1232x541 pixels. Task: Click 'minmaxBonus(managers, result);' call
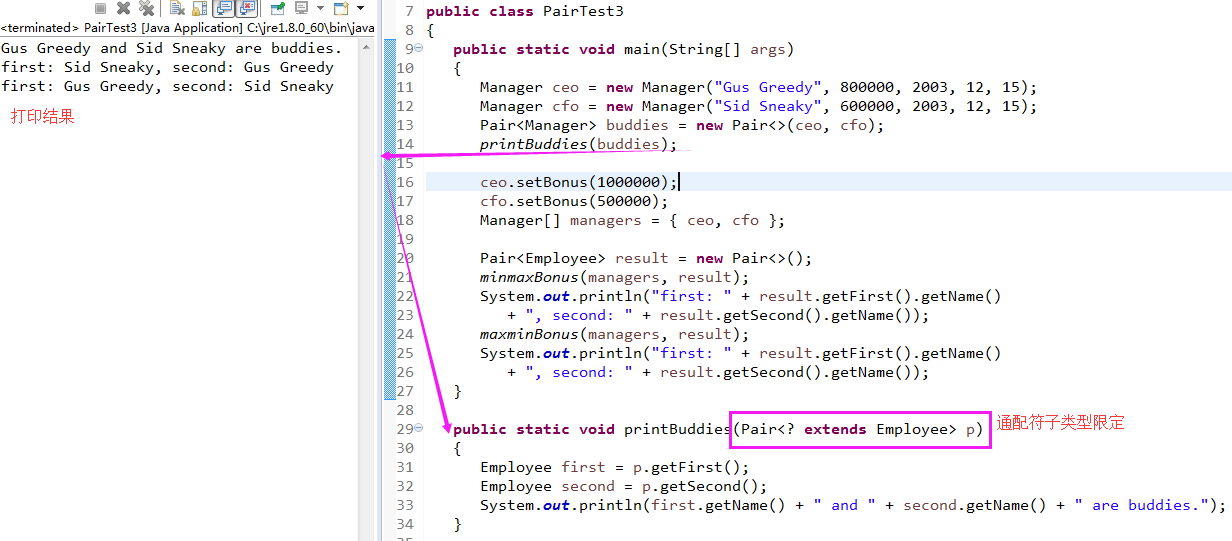pyautogui.click(x=615, y=277)
